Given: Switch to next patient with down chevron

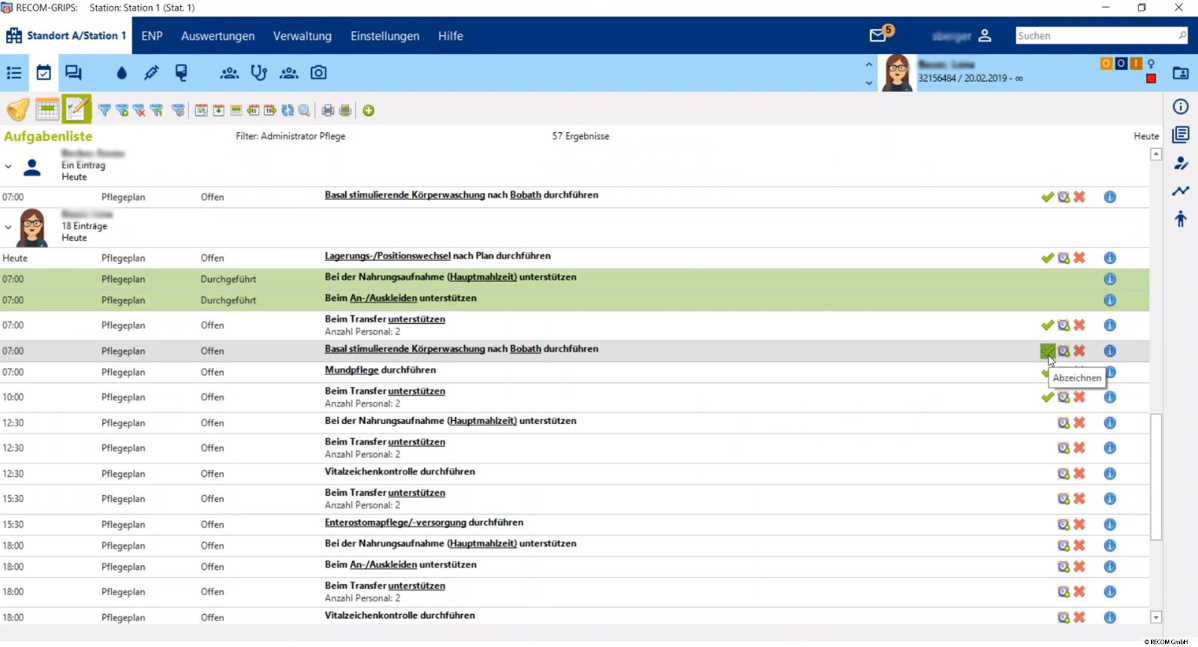Looking at the screenshot, I should 868,83.
